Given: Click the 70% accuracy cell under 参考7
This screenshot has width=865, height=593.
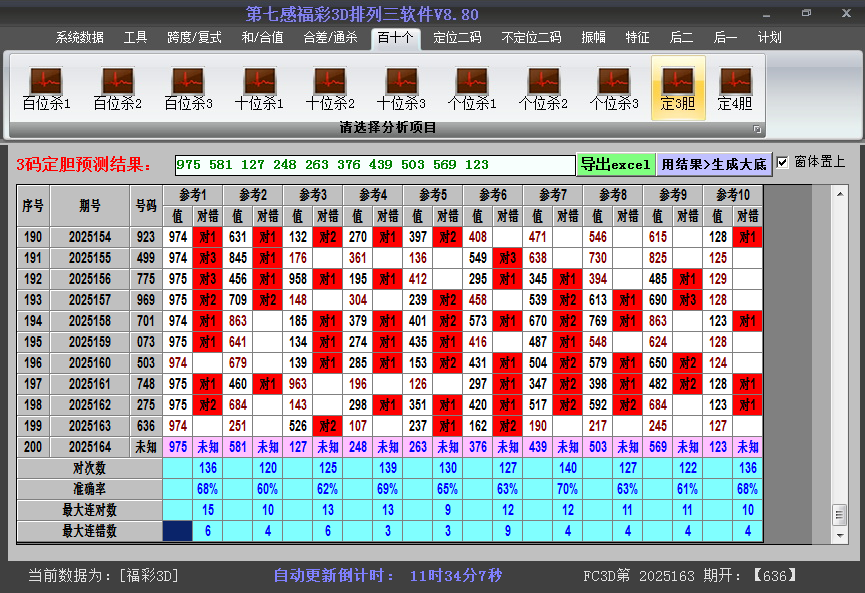Looking at the screenshot, I should [x=568, y=489].
